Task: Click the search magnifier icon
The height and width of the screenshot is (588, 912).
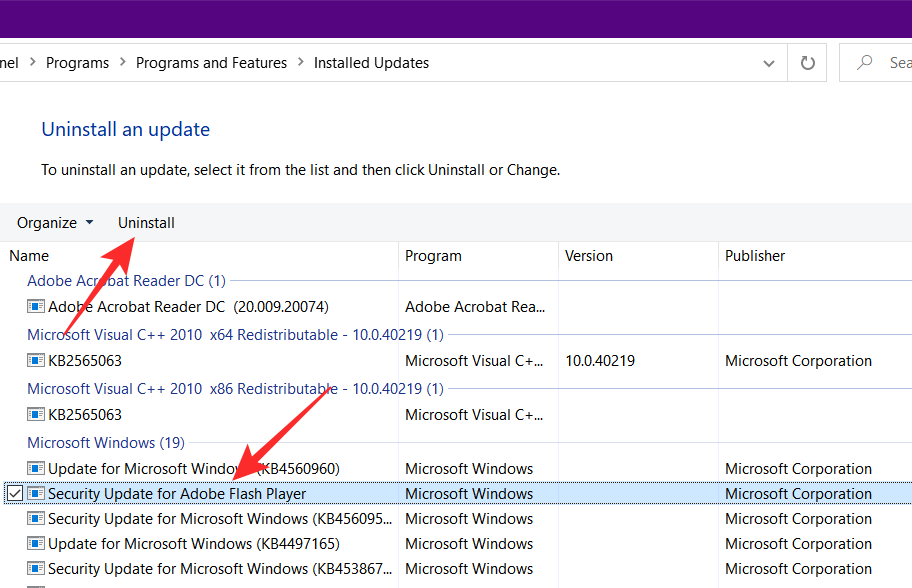Action: click(865, 63)
